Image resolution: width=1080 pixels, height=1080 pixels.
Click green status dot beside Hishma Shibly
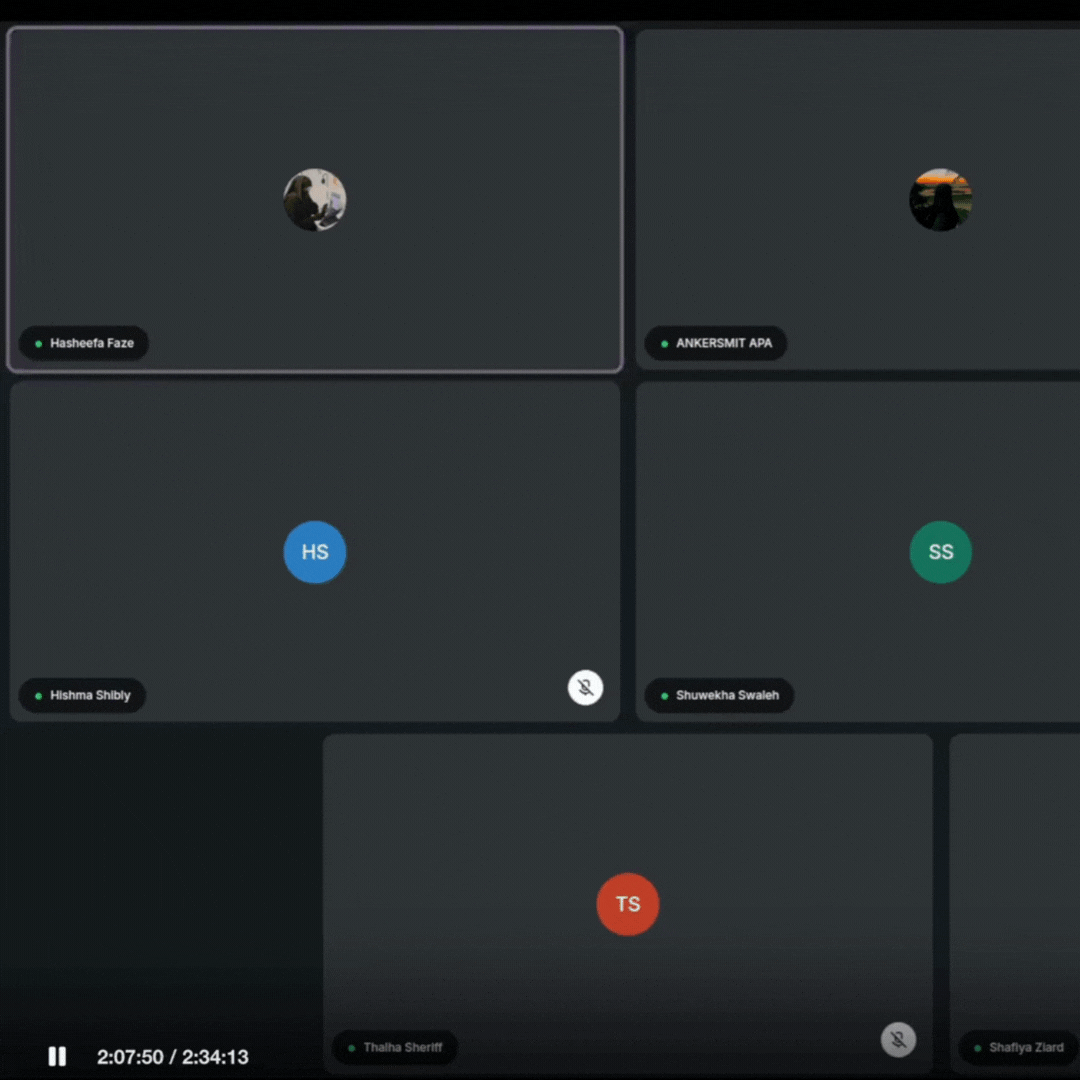pos(39,696)
